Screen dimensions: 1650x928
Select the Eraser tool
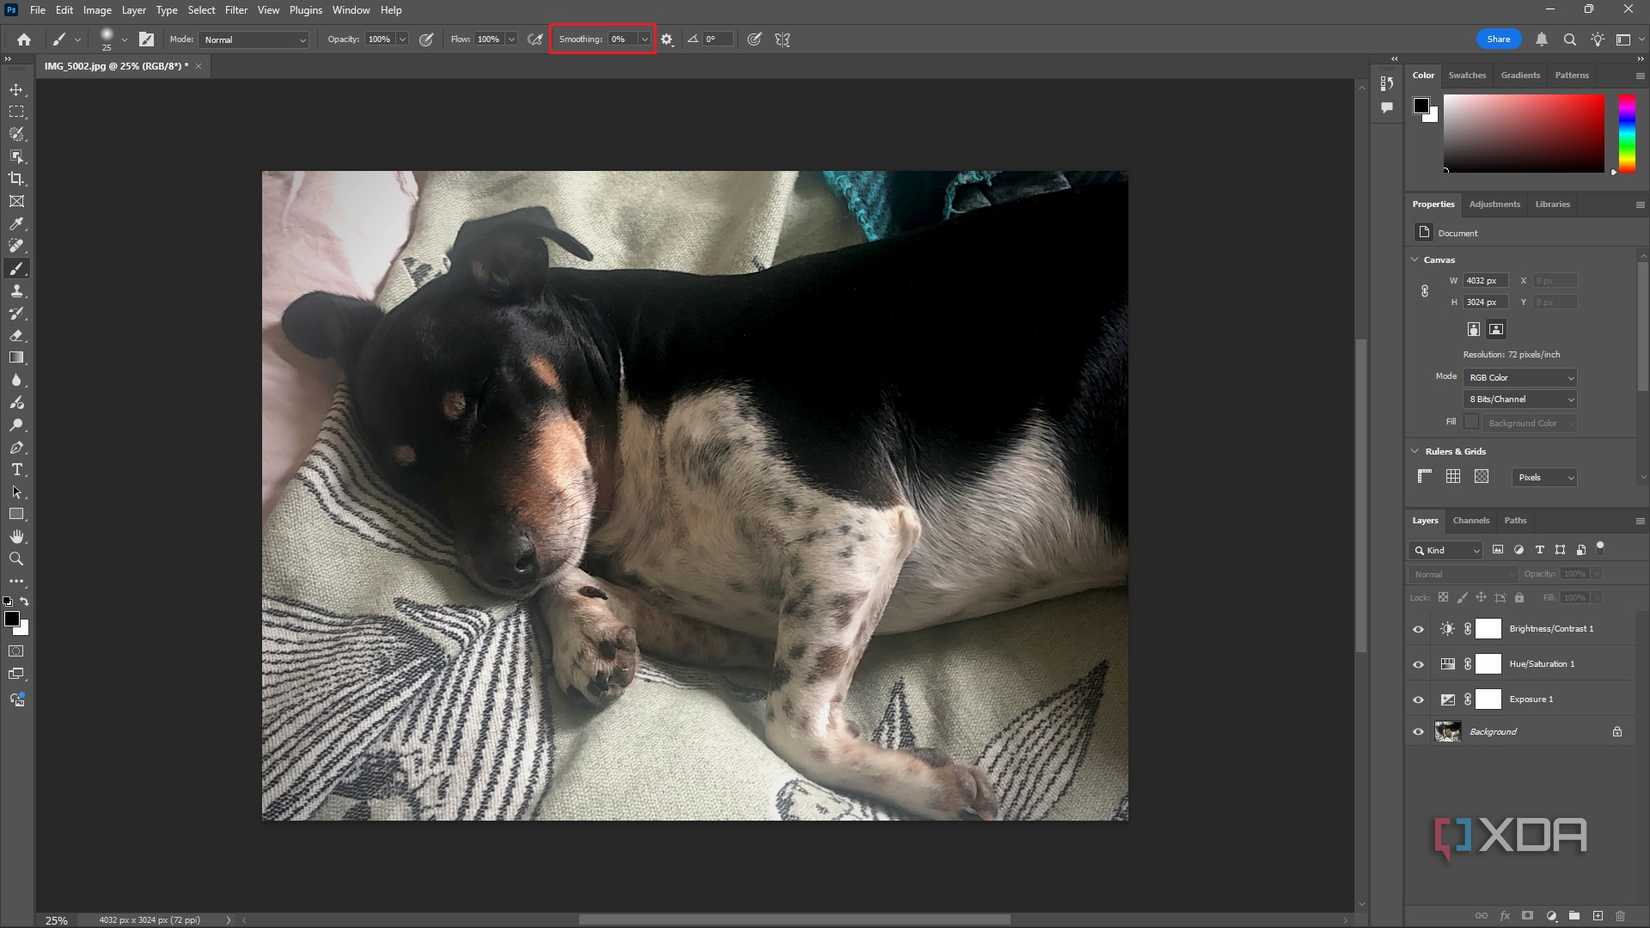[16, 335]
